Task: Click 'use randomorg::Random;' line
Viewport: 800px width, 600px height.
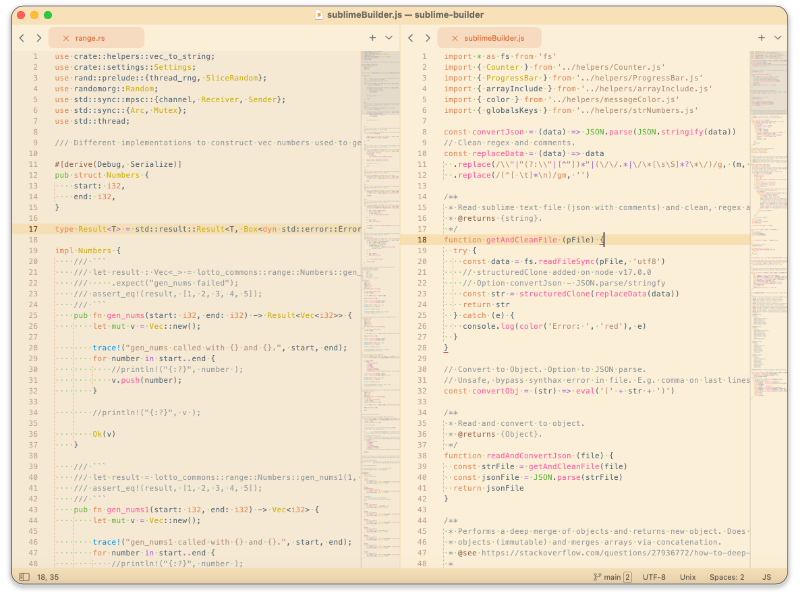Action: [107, 89]
